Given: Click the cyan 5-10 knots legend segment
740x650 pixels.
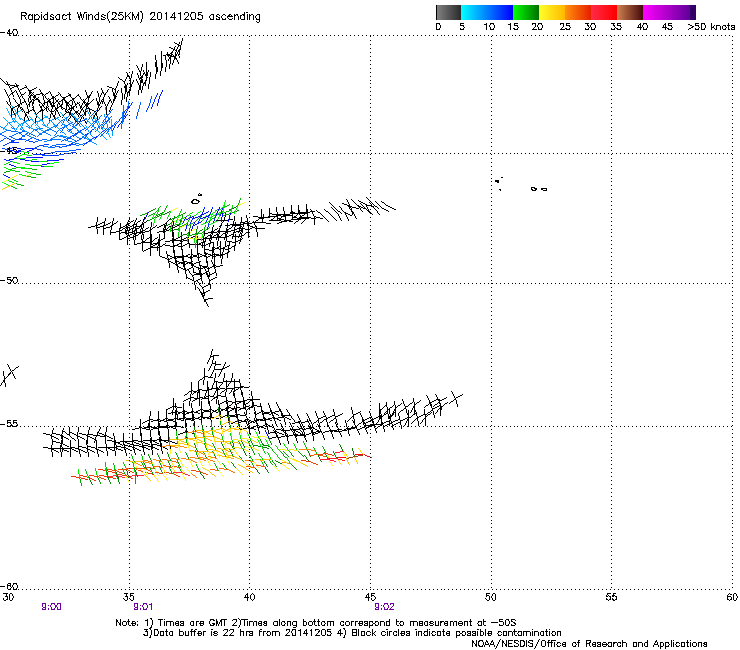Looking at the screenshot, I should pos(474,12).
